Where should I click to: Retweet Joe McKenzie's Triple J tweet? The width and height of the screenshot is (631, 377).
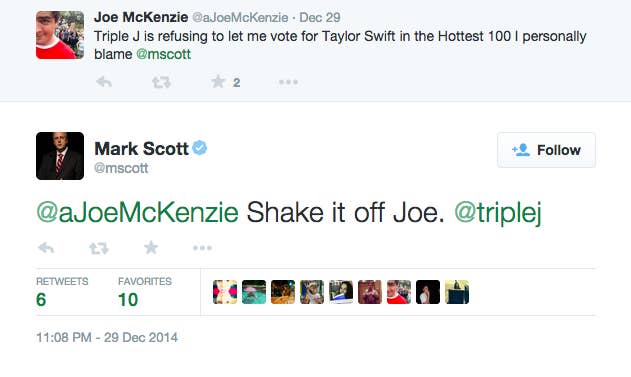161,82
